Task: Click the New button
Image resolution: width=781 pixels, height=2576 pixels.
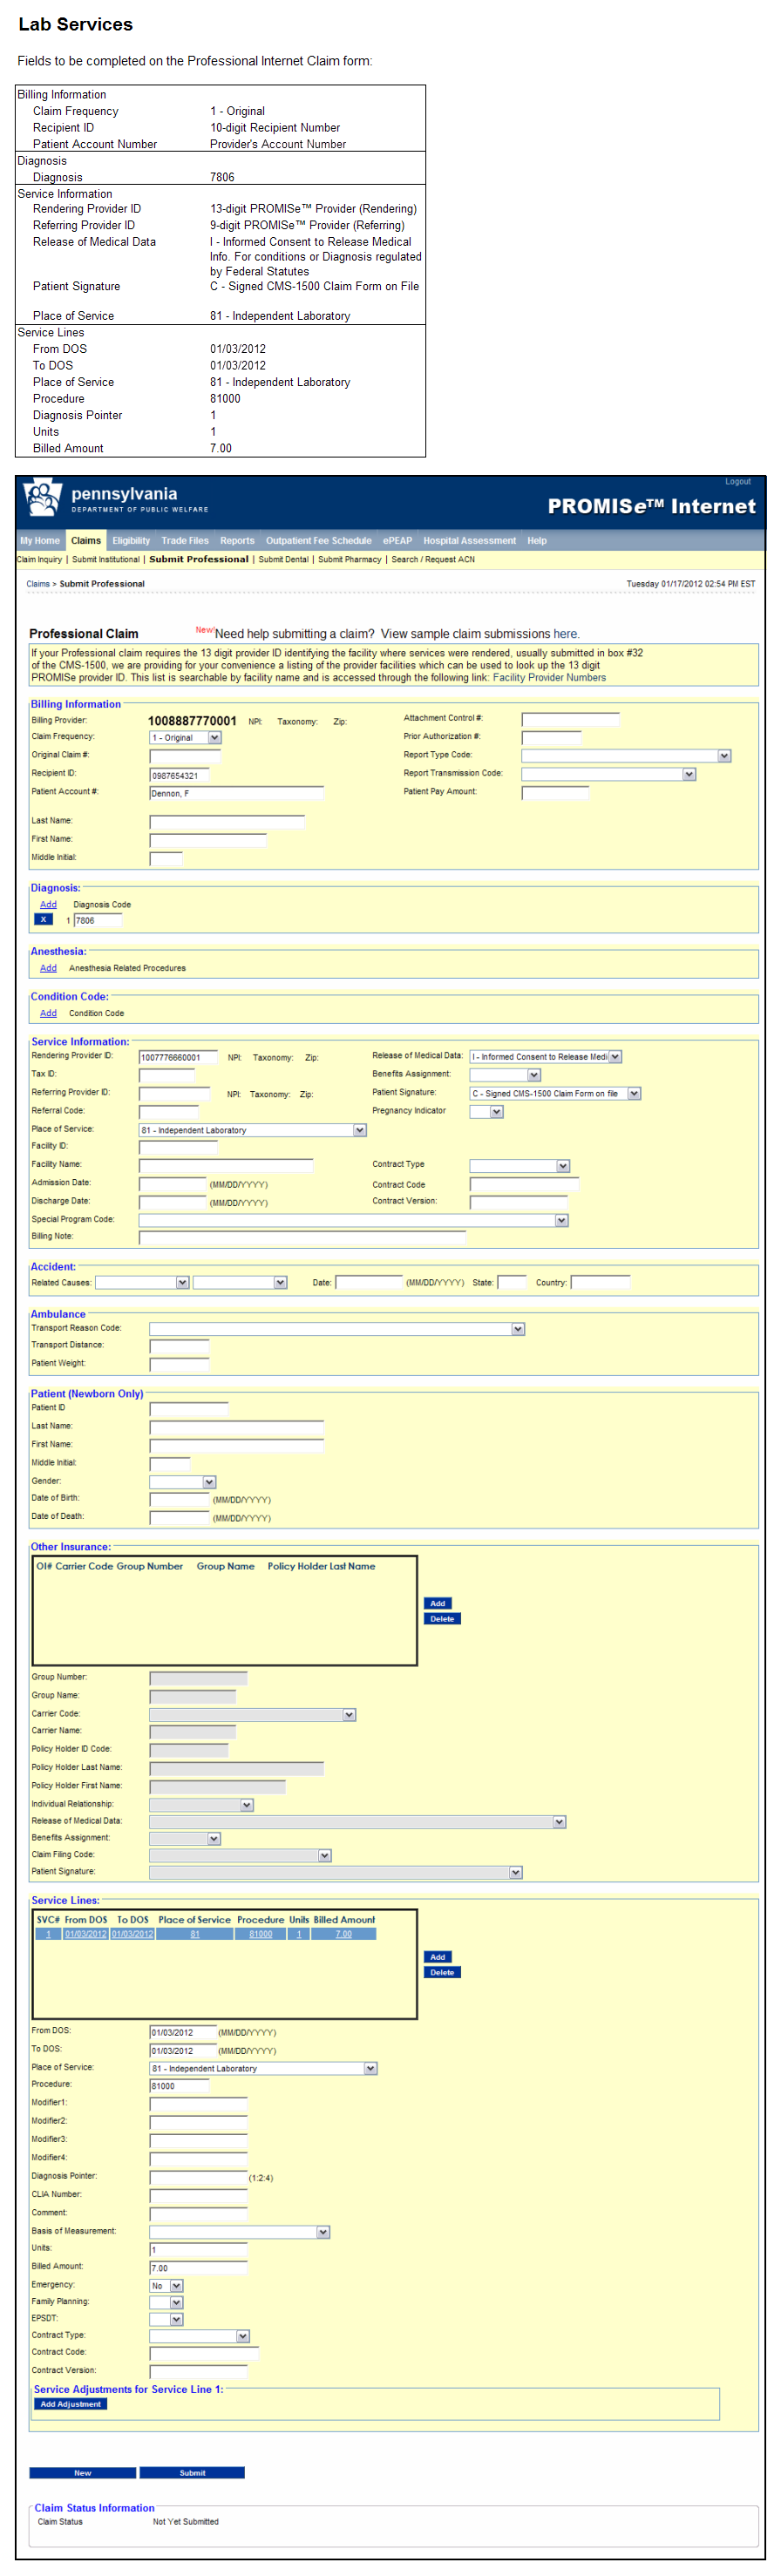Action: click(82, 2473)
